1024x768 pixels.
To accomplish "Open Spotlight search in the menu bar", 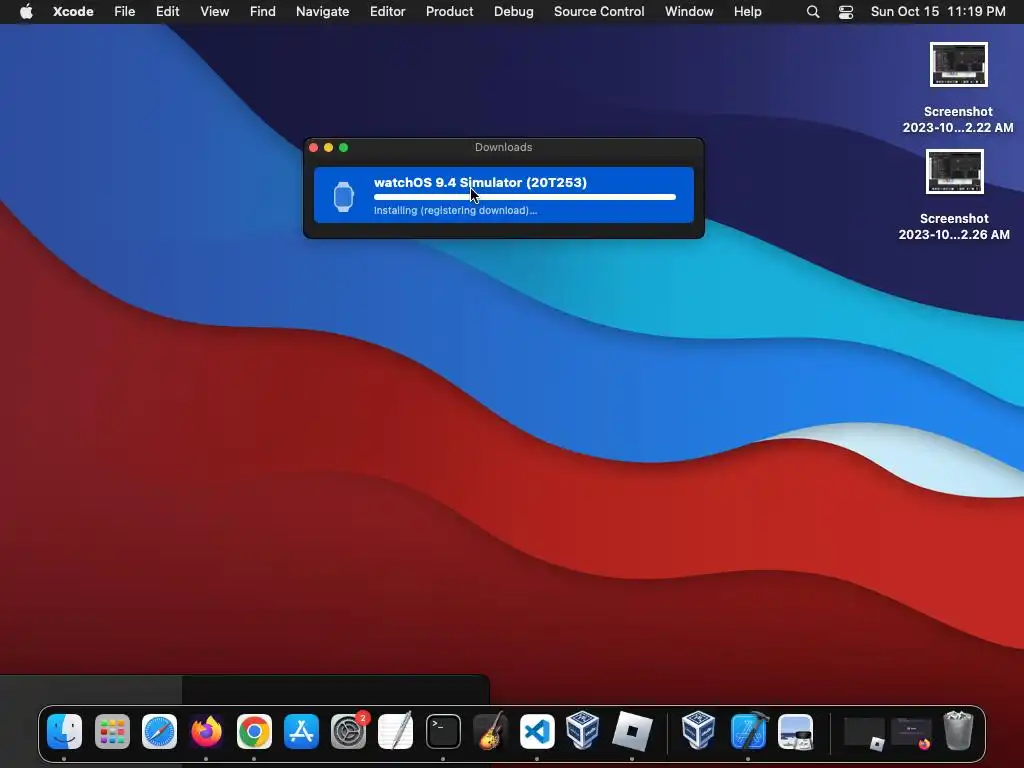I will pyautogui.click(x=812, y=12).
